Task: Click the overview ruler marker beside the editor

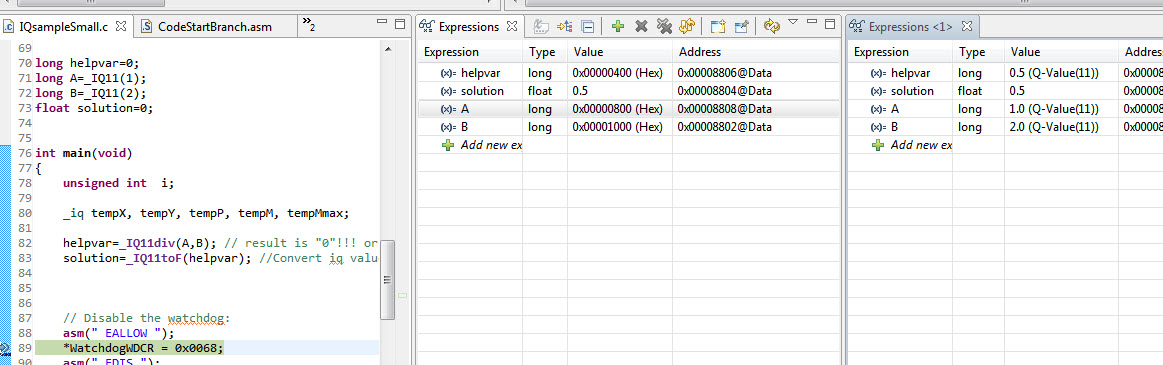Action: (403, 295)
